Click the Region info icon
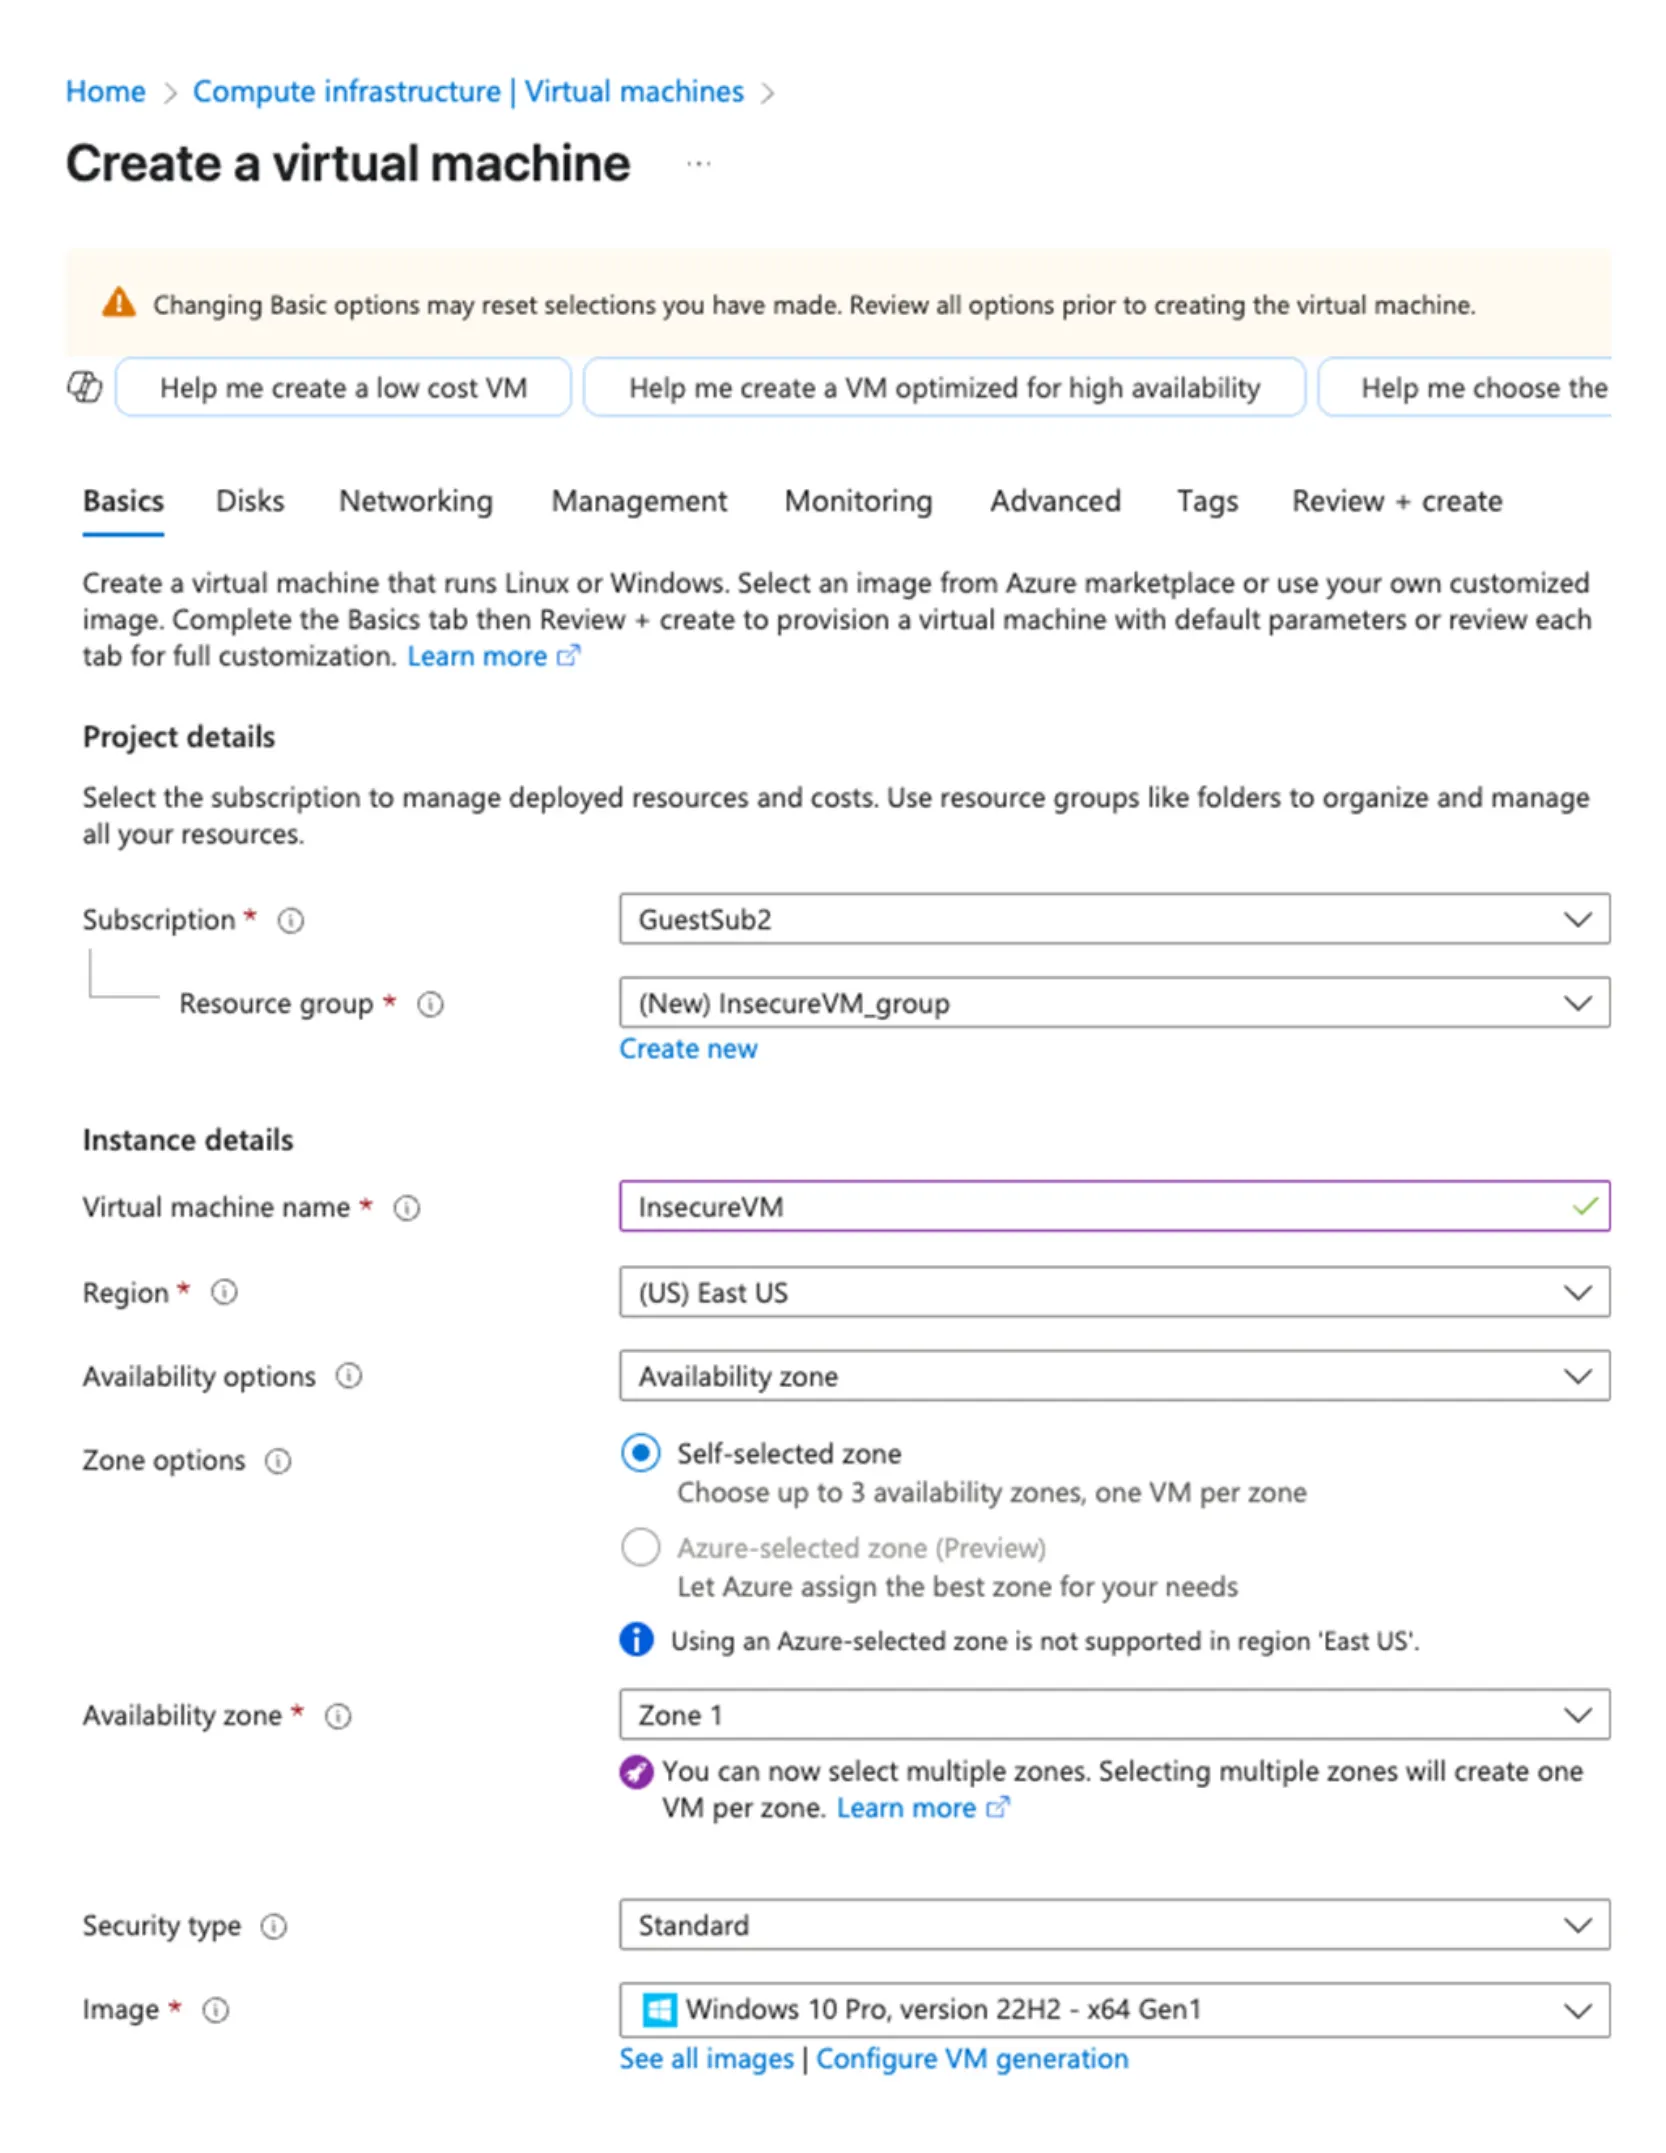The image size is (1666, 2153). click(x=224, y=1292)
